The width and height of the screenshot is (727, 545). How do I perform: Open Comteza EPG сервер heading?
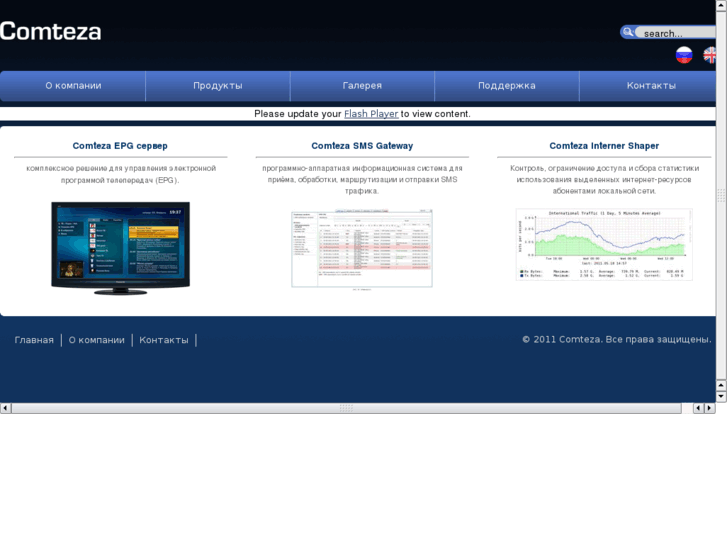(120, 146)
